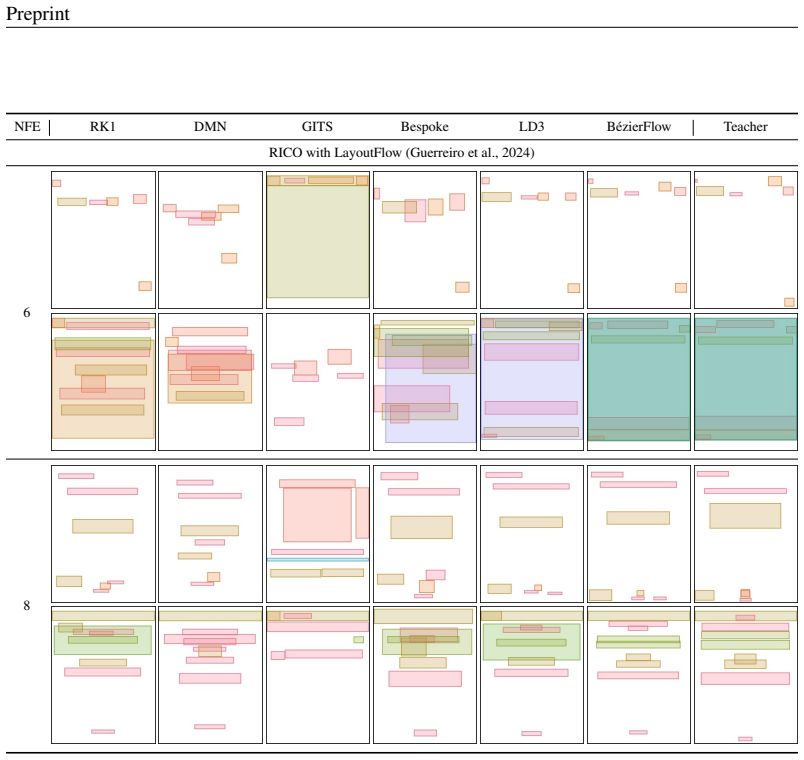Click the LD3 column header
The image size is (804, 760).
(532, 127)
